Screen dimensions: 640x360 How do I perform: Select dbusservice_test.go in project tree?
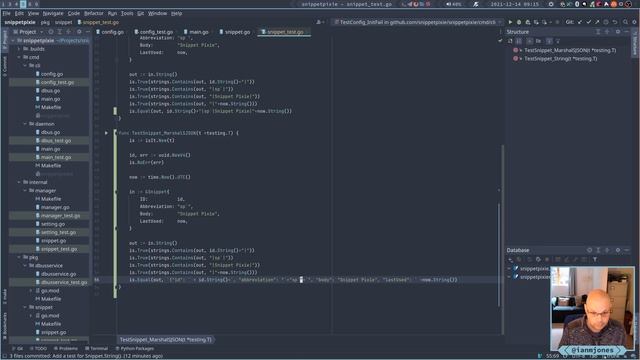64,282
